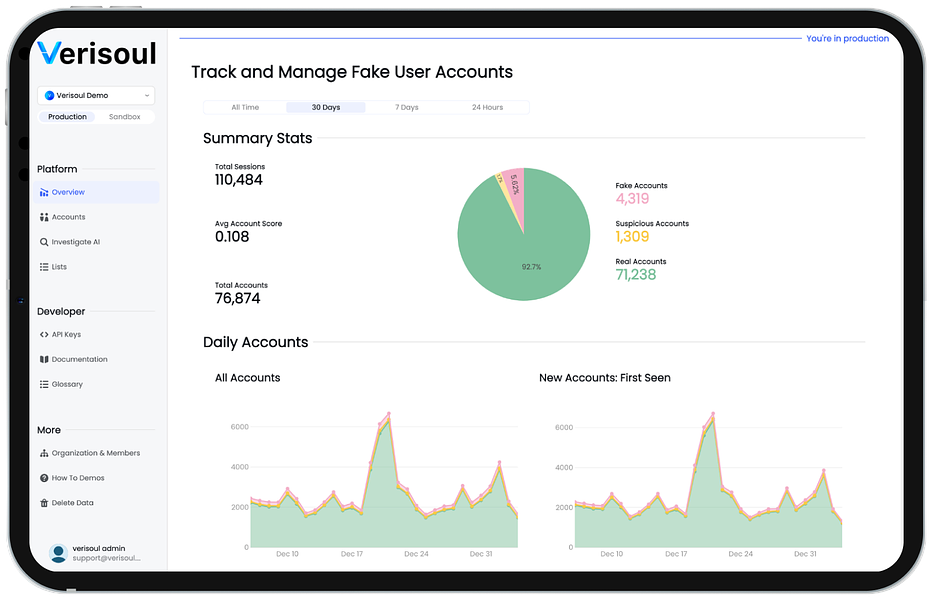
Task: Select the 30 Days range tab
Action: [326, 108]
